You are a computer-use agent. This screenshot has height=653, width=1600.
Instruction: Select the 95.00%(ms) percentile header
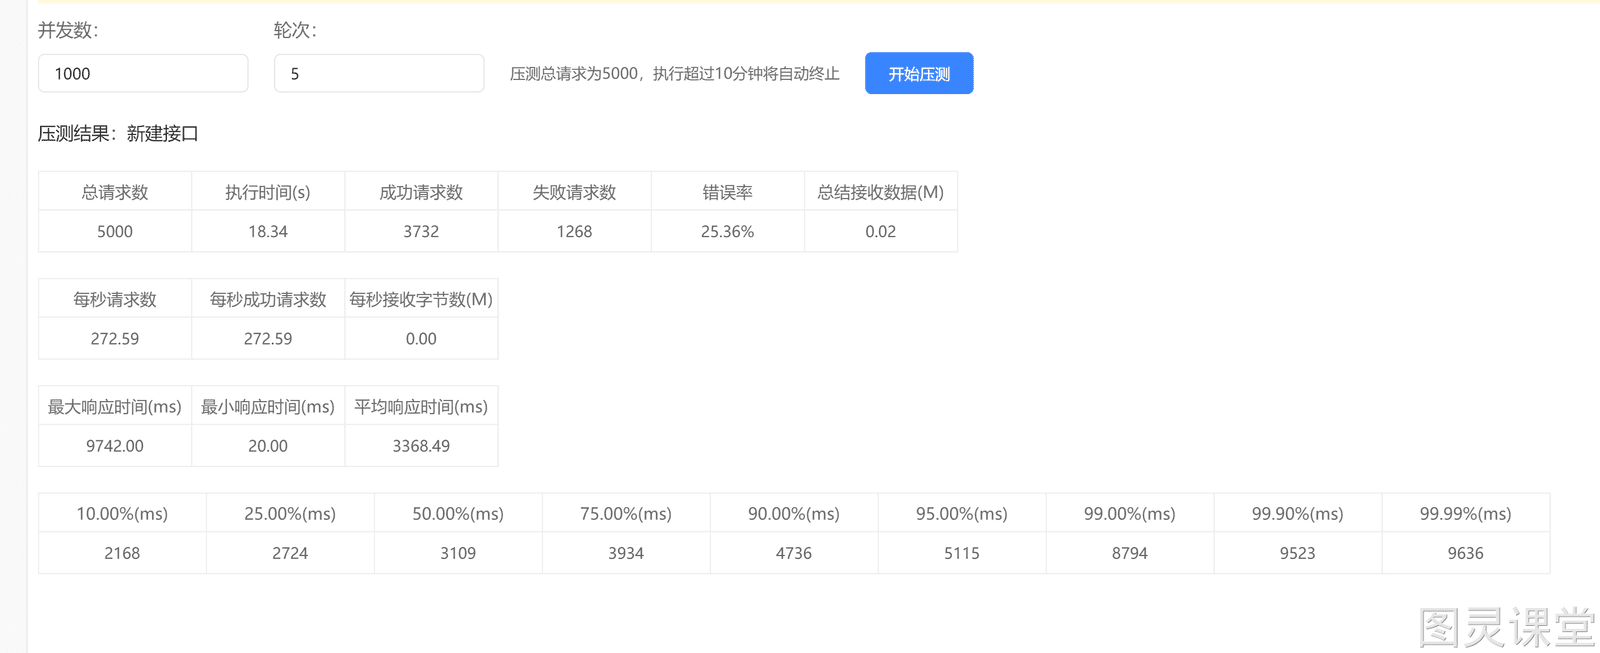point(962,513)
